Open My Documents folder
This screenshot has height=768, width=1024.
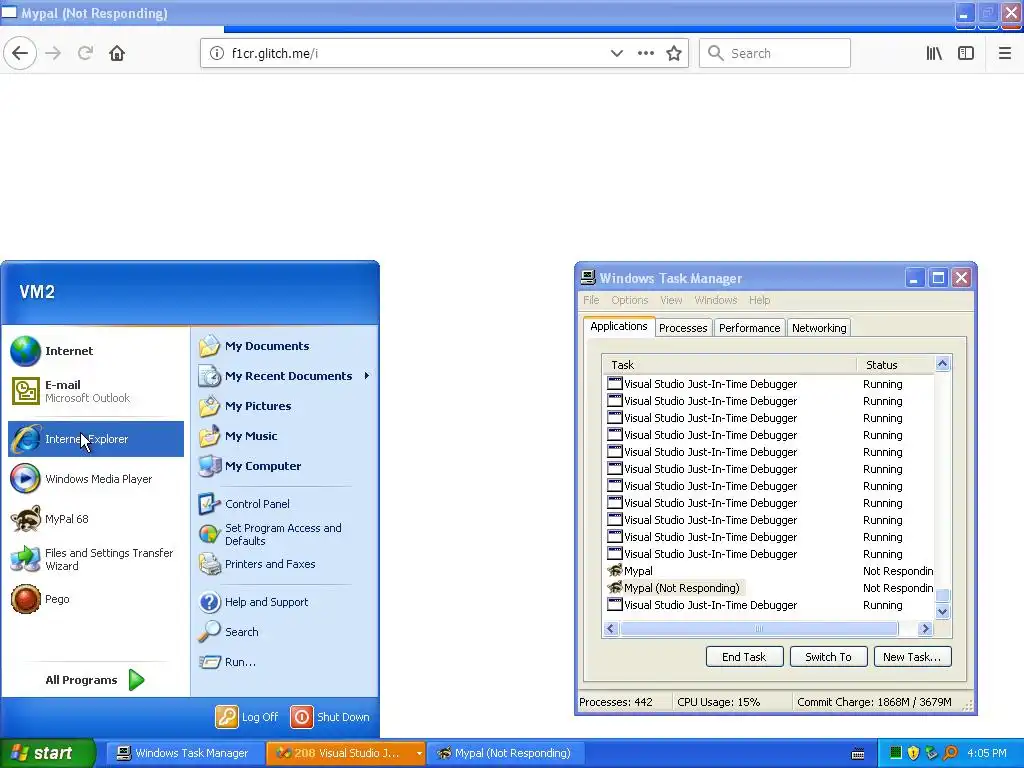[285, 346]
